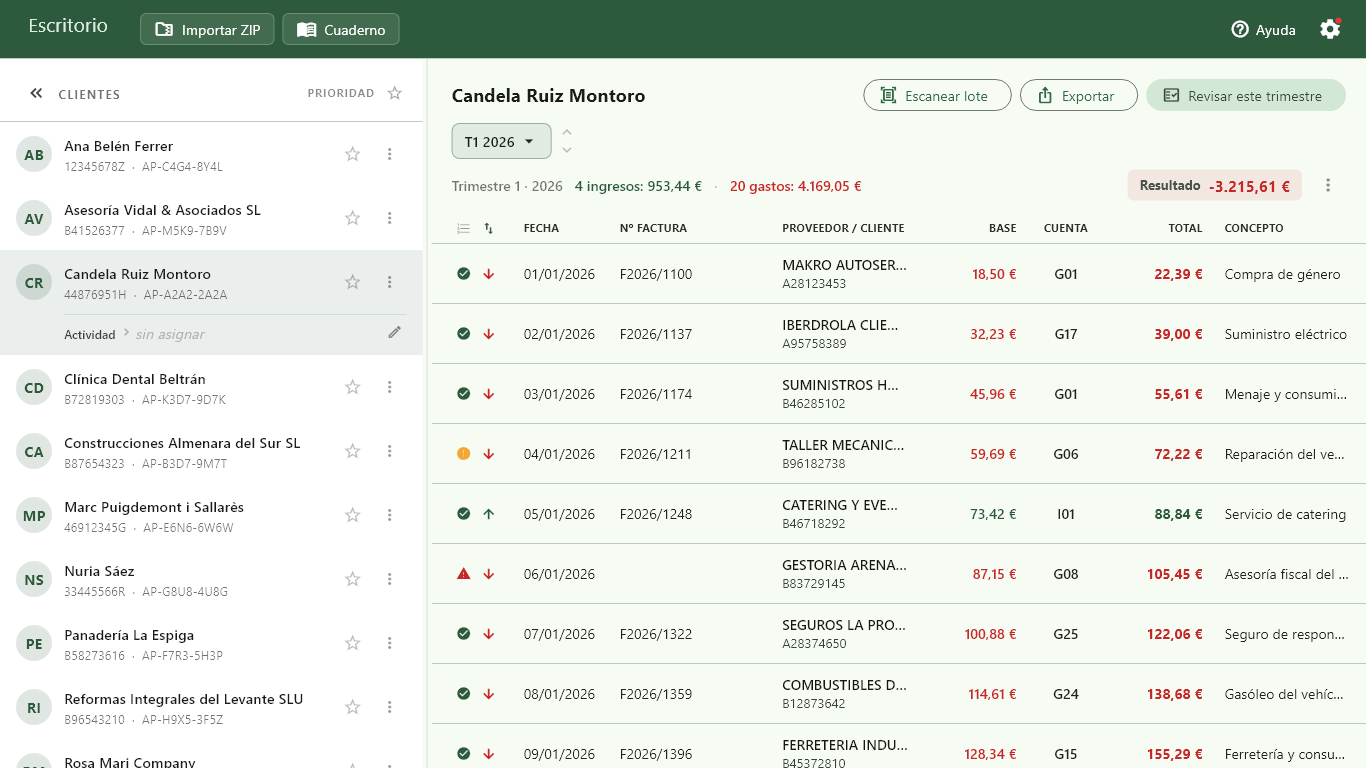The image size is (1366, 768).
Task: Click invoice number F2026/1322
Action: click(656, 634)
